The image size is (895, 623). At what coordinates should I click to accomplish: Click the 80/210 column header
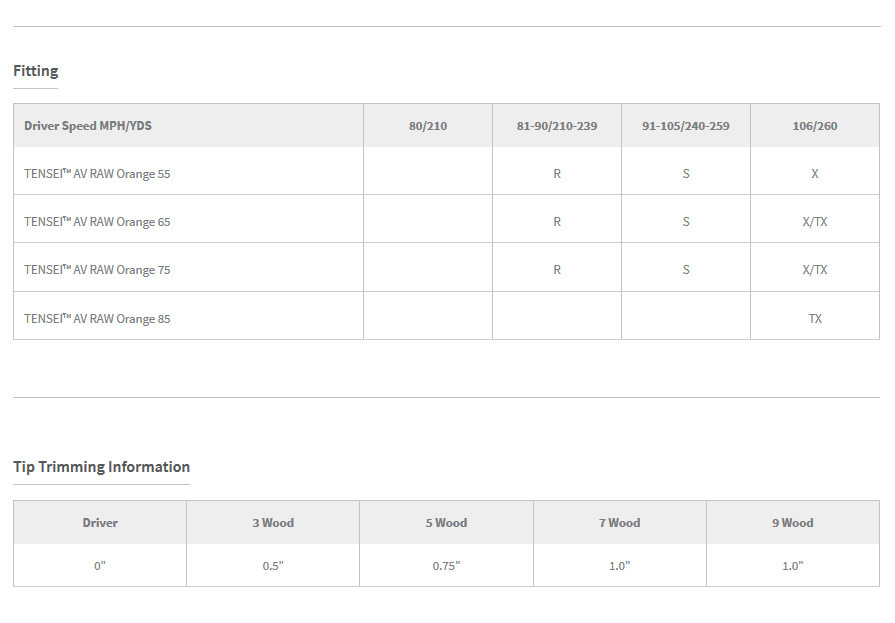tap(428, 126)
